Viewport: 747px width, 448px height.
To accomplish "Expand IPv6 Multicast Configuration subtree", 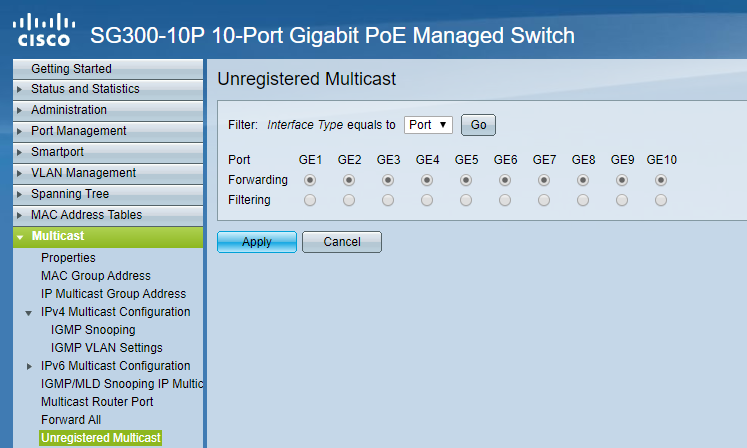I will pyautogui.click(x=29, y=366).
